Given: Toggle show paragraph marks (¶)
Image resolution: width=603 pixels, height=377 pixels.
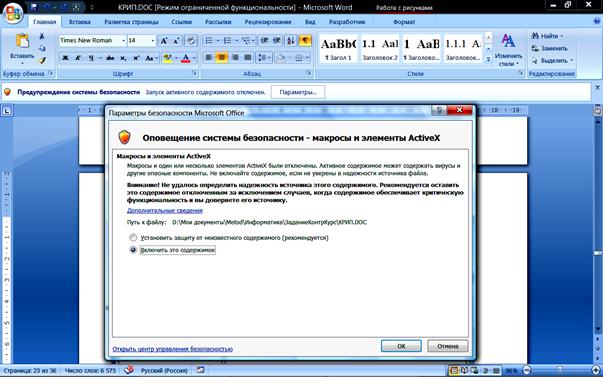Looking at the screenshot, I should (x=305, y=40).
